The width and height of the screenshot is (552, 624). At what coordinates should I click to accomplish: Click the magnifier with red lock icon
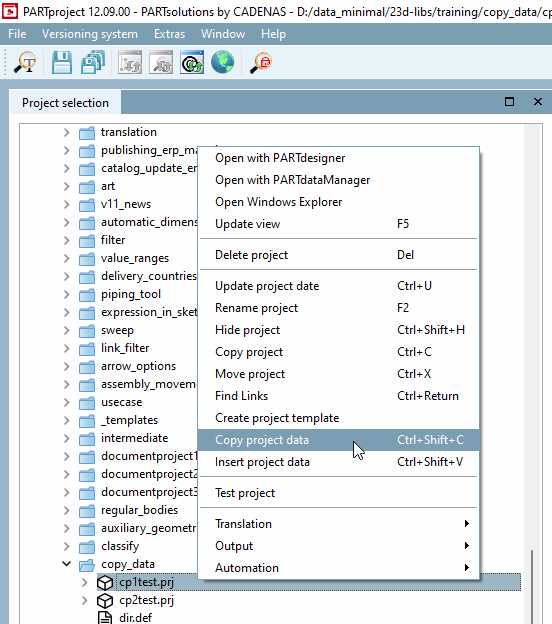(261, 62)
